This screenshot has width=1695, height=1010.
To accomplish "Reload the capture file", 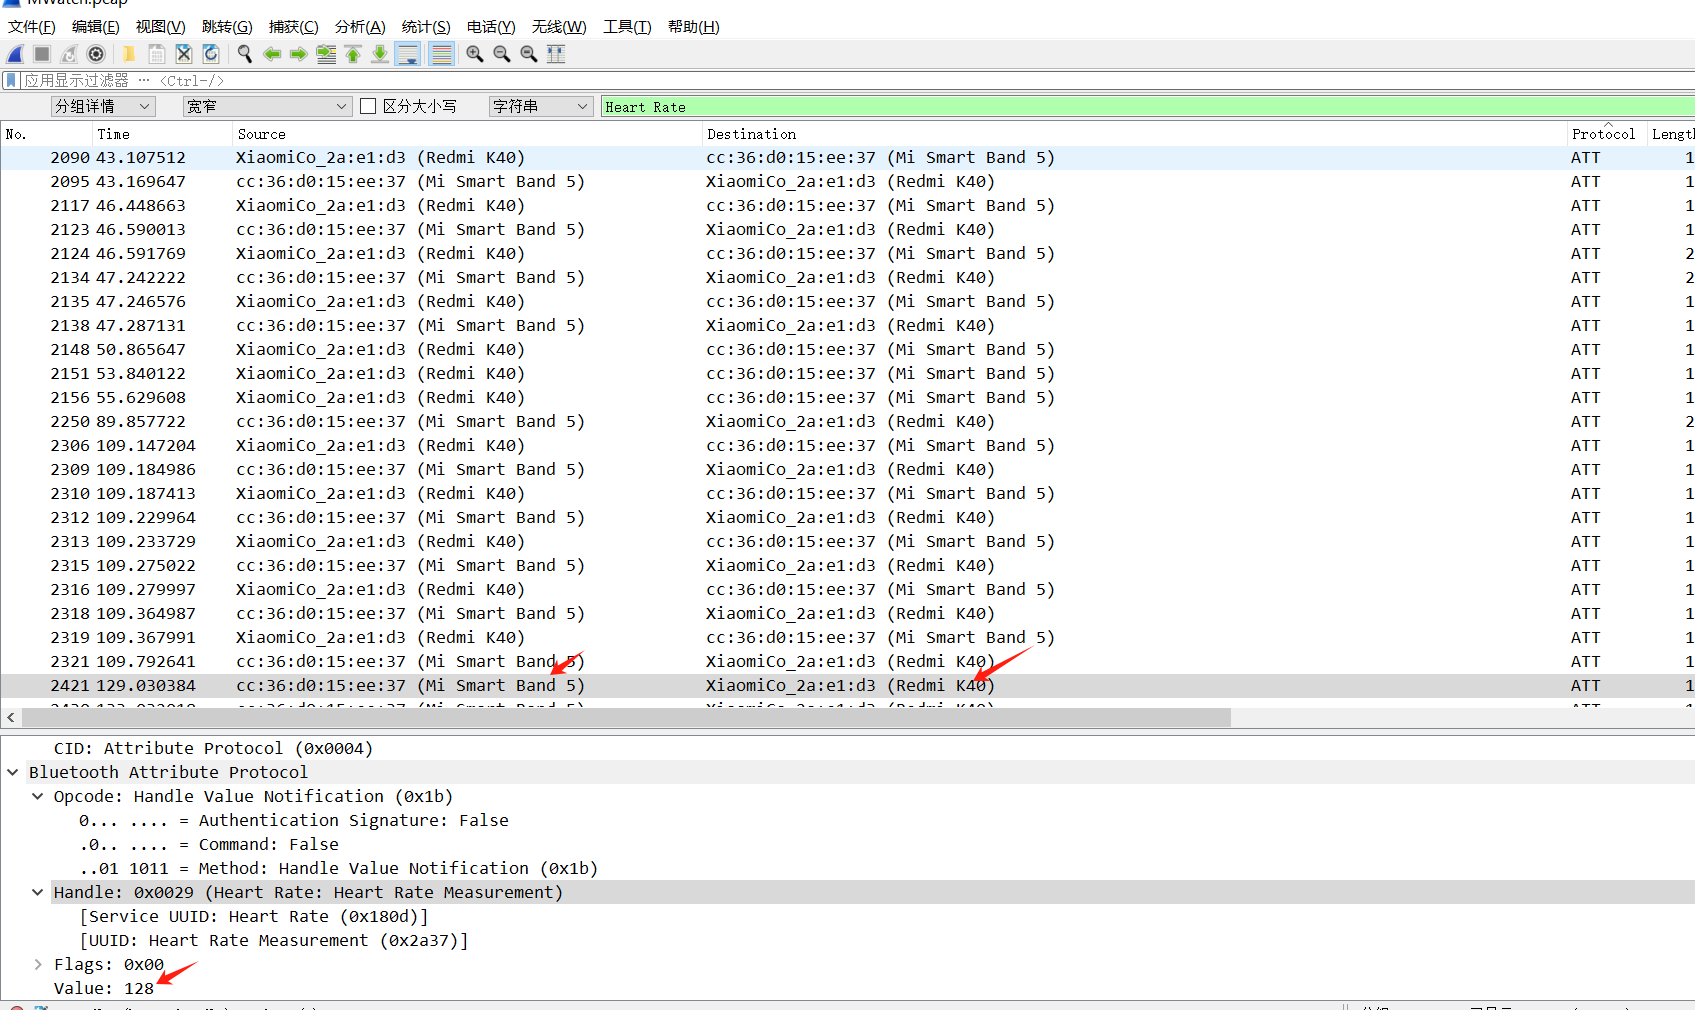I will (x=211, y=54).
